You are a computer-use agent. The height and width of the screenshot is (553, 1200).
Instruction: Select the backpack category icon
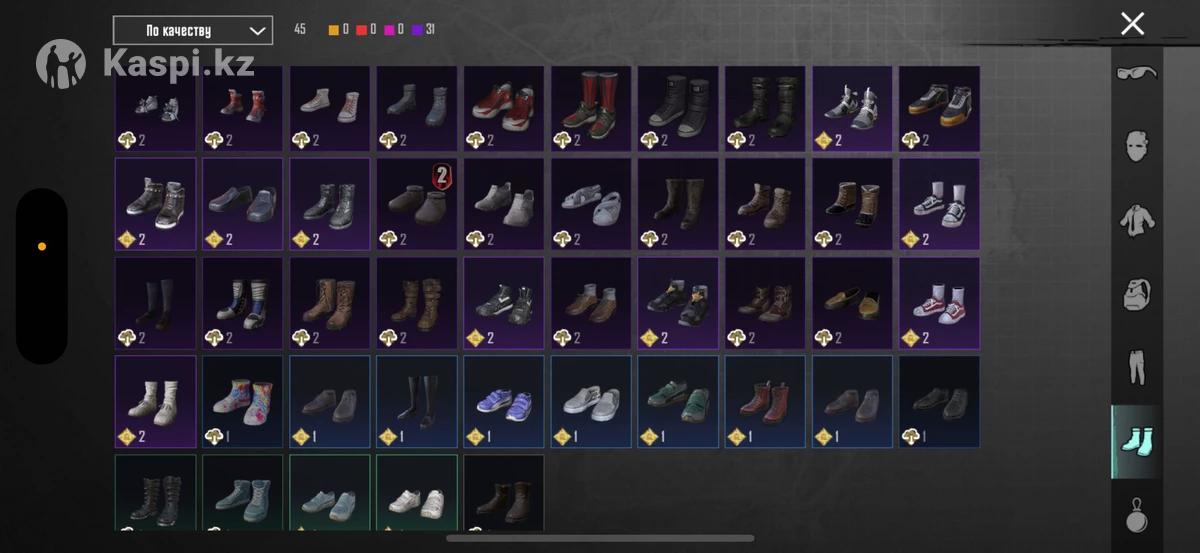(x=1137, y=294)
